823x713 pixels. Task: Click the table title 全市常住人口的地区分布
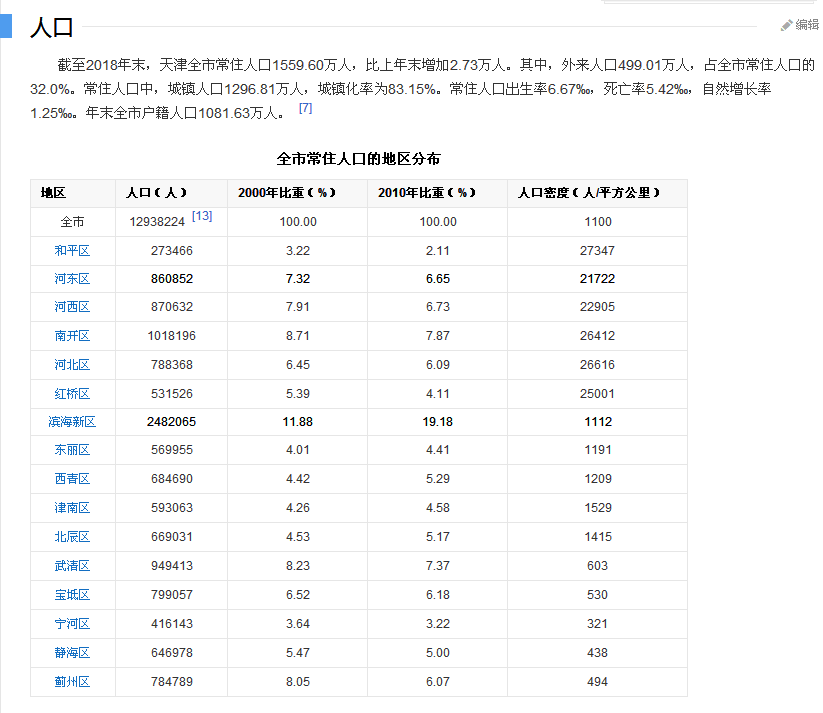point(358,159)
